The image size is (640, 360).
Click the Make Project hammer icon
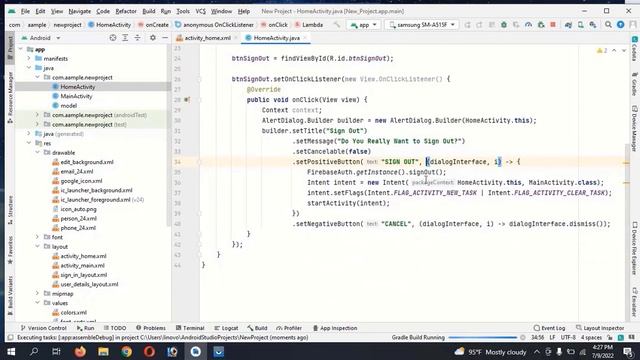click(337, 25)
